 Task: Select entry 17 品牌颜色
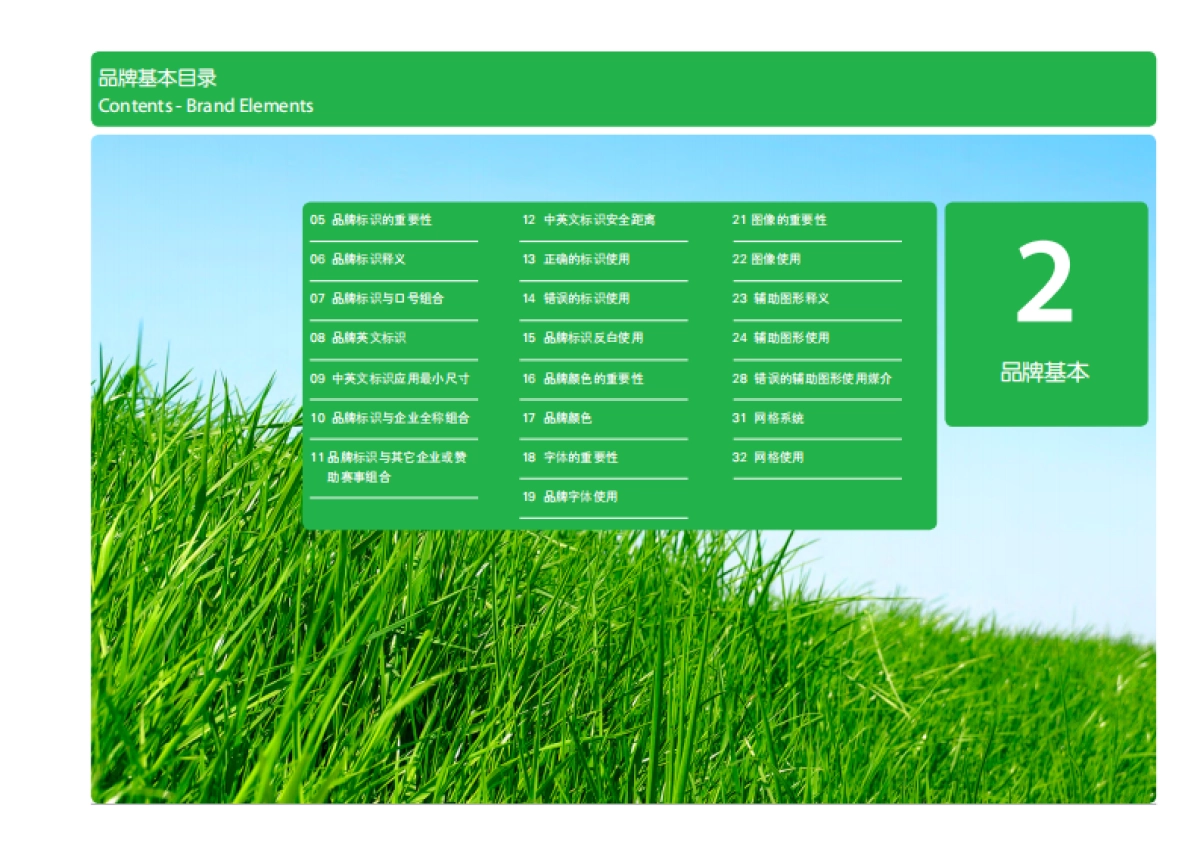coord(557,418)
